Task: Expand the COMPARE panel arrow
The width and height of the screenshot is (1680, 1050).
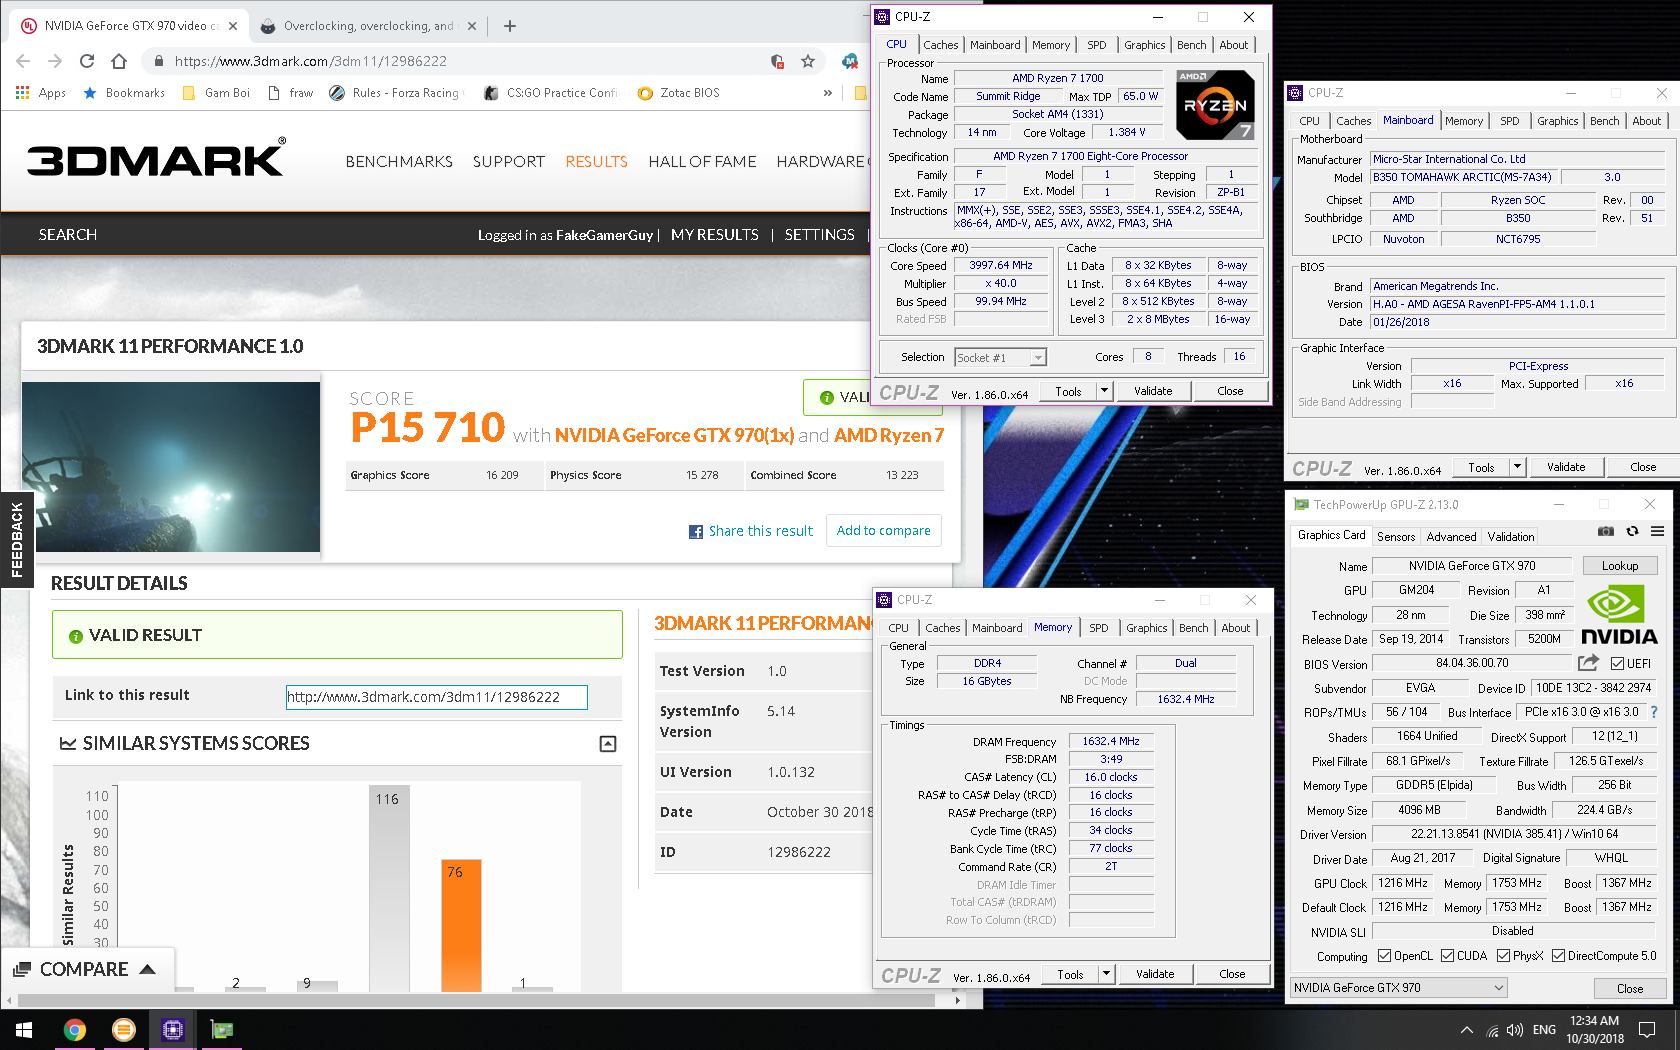Action: 148,969
